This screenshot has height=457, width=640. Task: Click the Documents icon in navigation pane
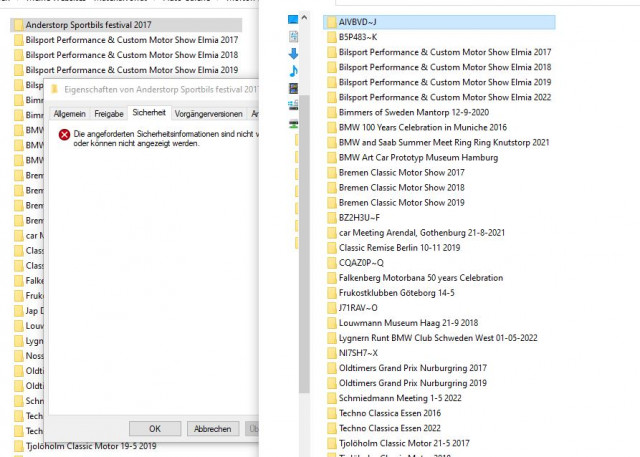point(293,36)
